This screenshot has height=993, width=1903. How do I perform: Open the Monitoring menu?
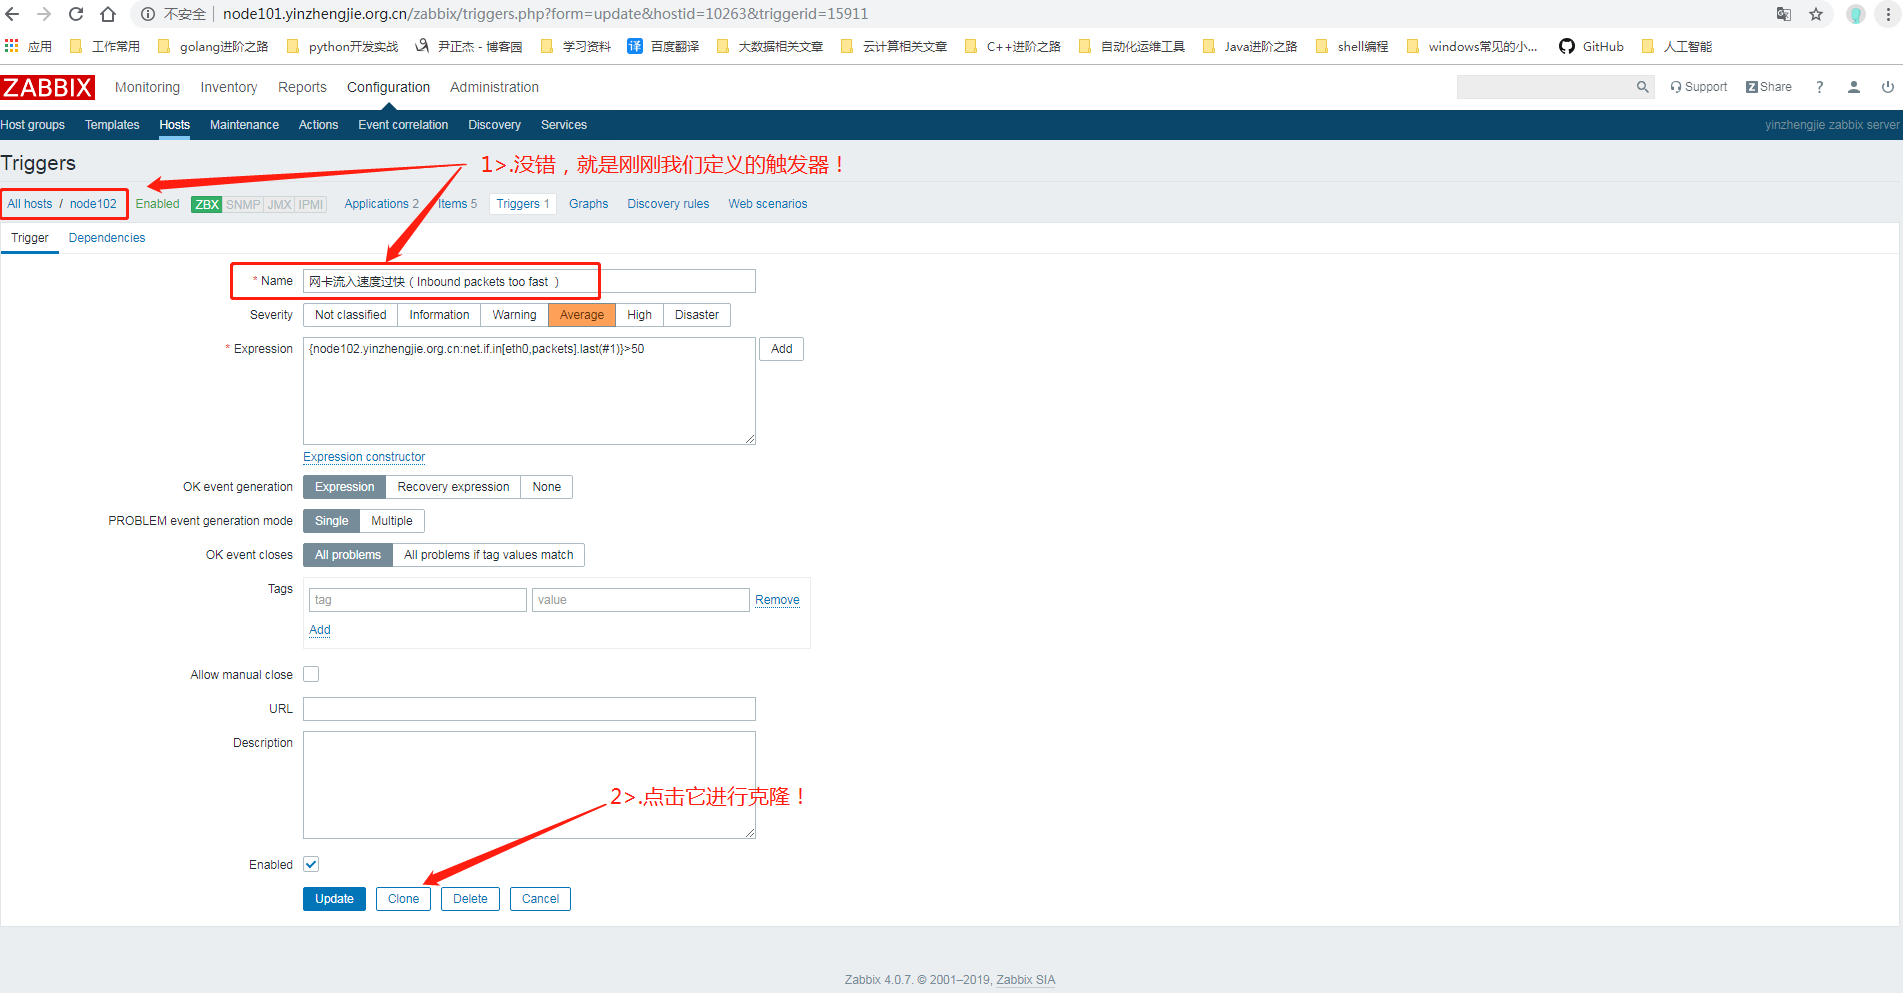pos(147,87)
